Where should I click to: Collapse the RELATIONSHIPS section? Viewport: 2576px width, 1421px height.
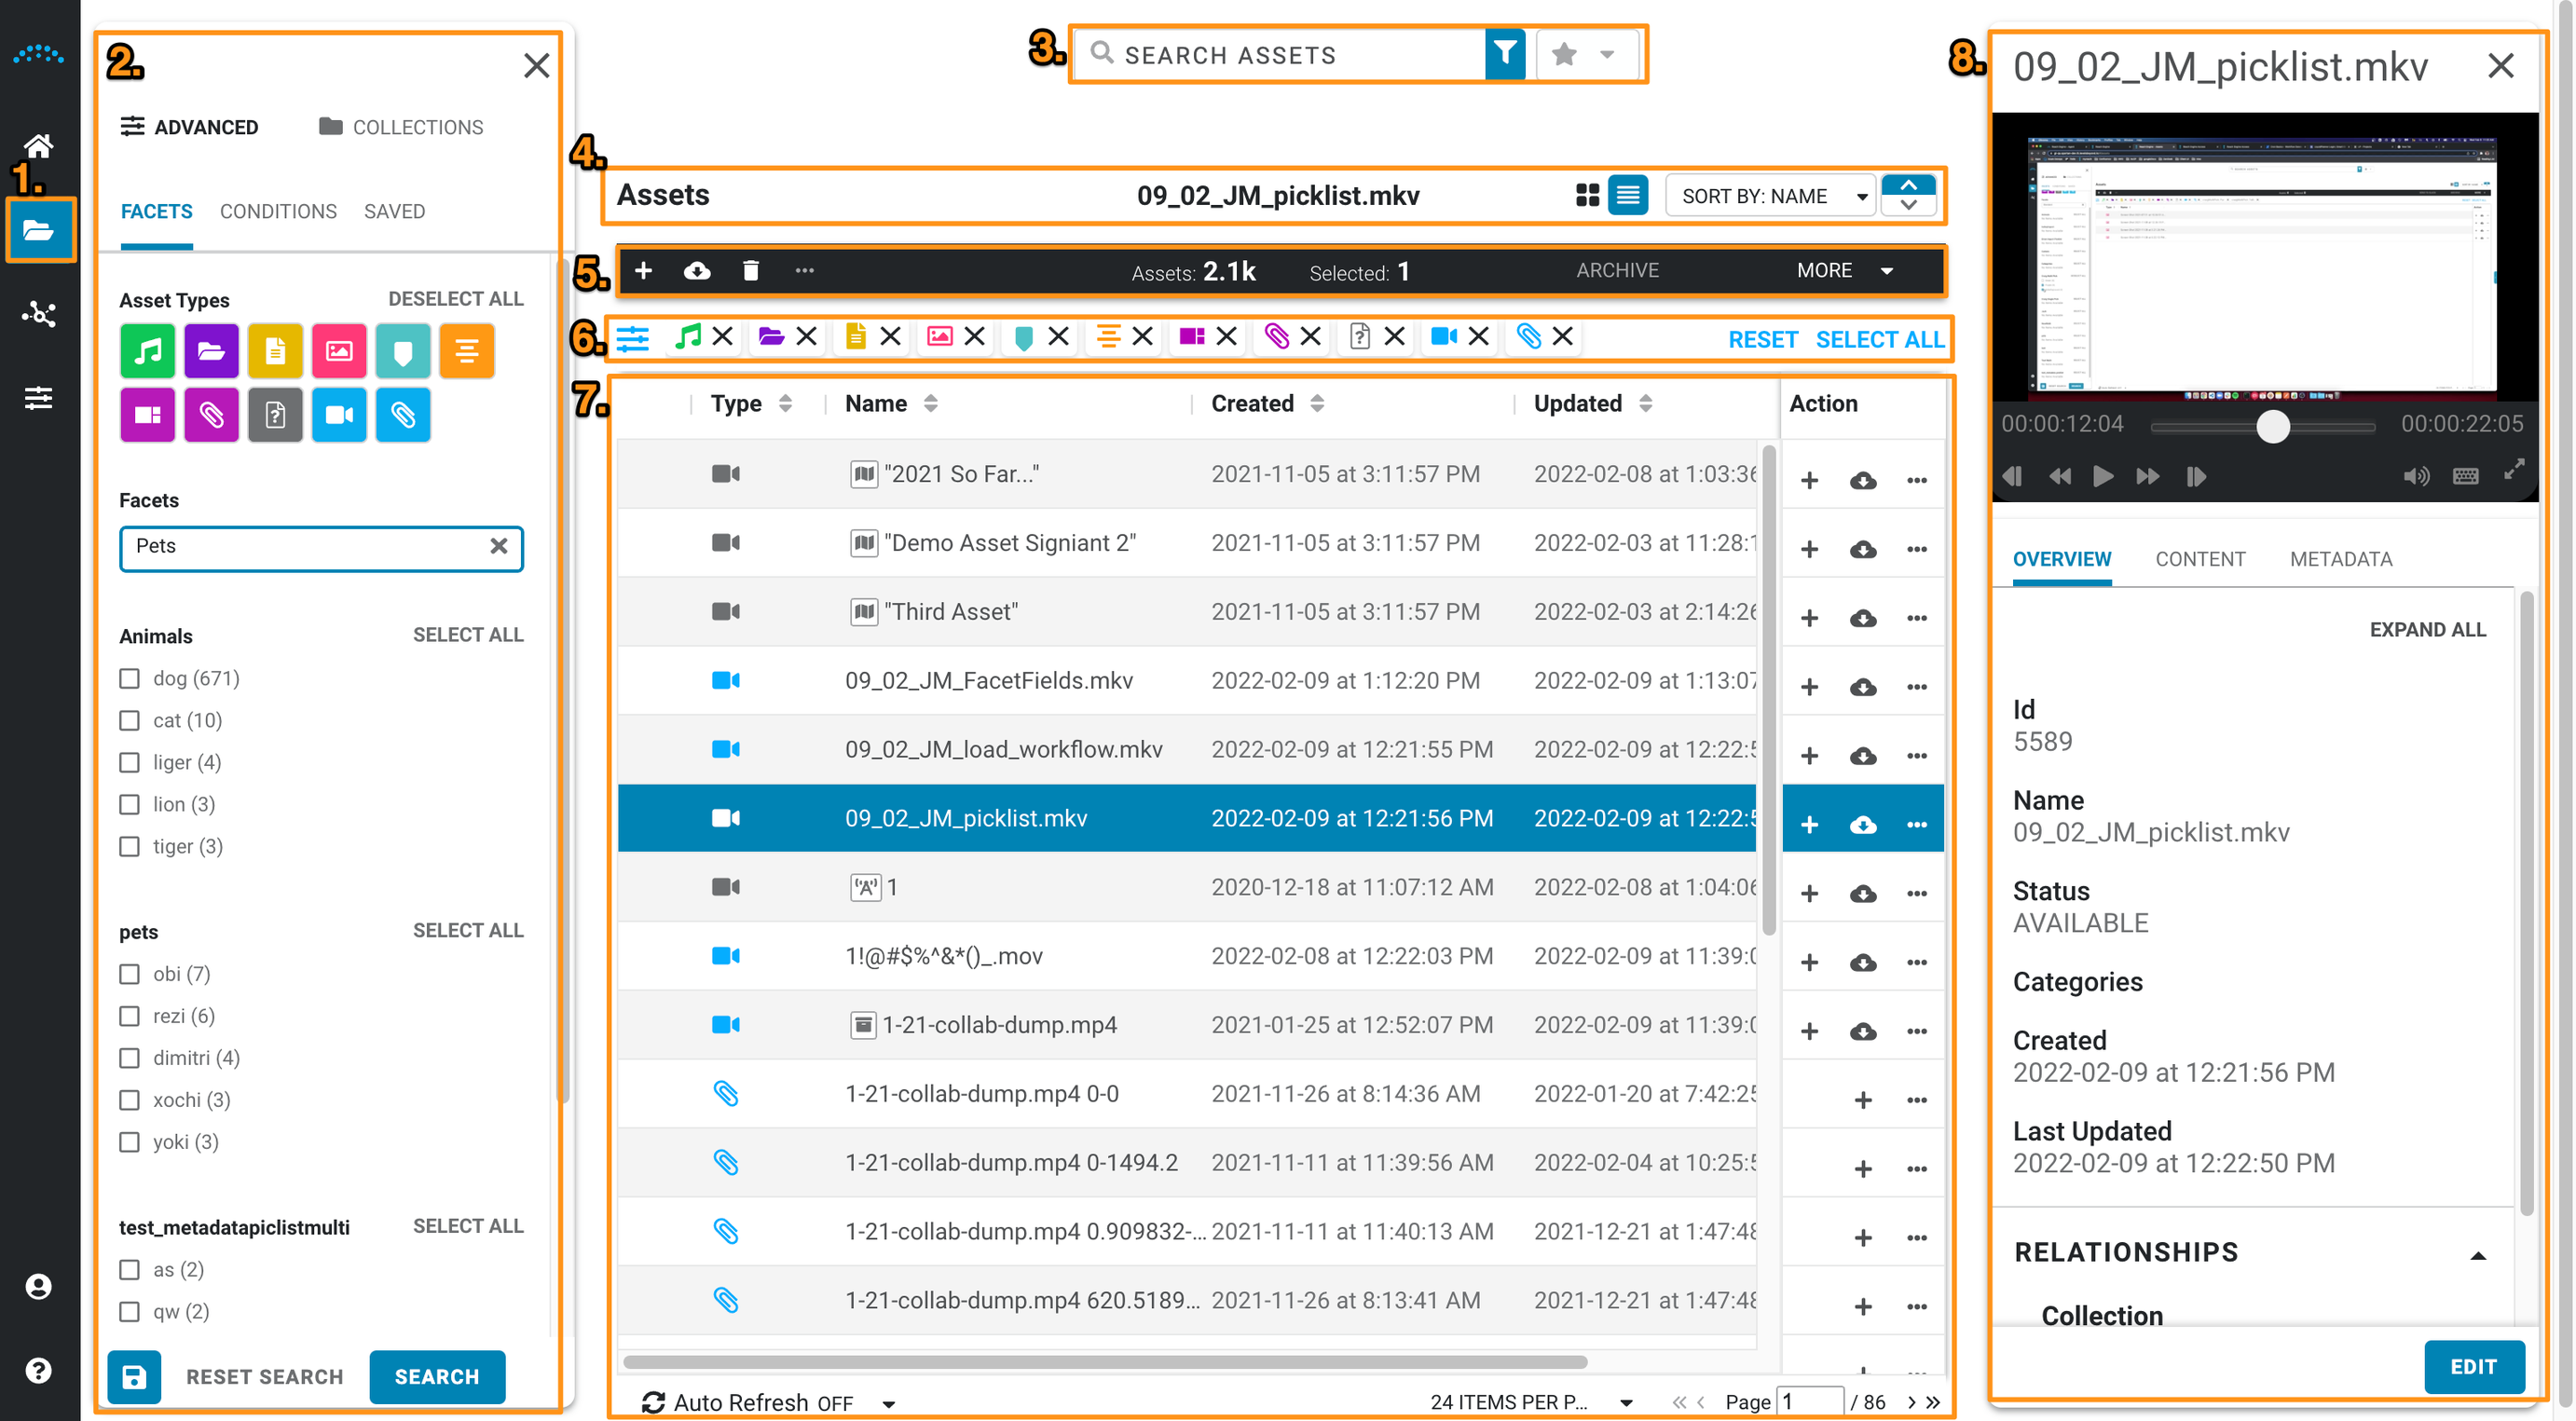coord(2477,1254)
